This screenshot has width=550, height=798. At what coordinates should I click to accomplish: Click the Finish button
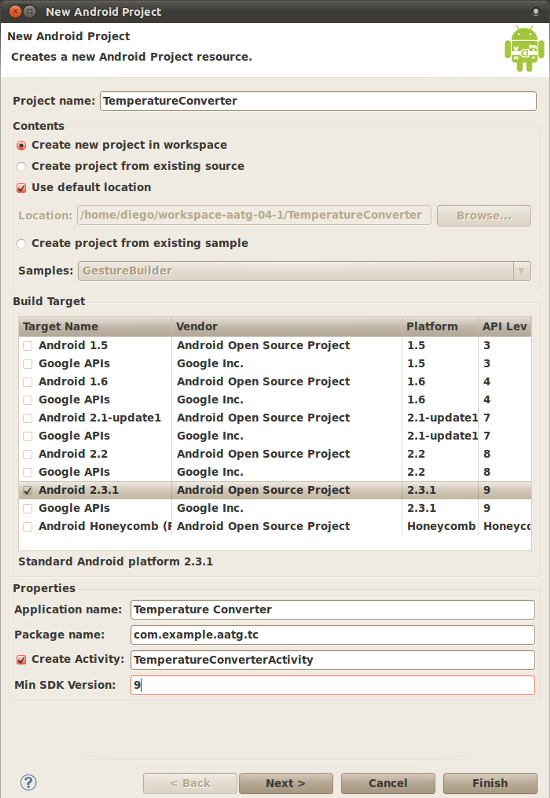(x=490, y=783)
